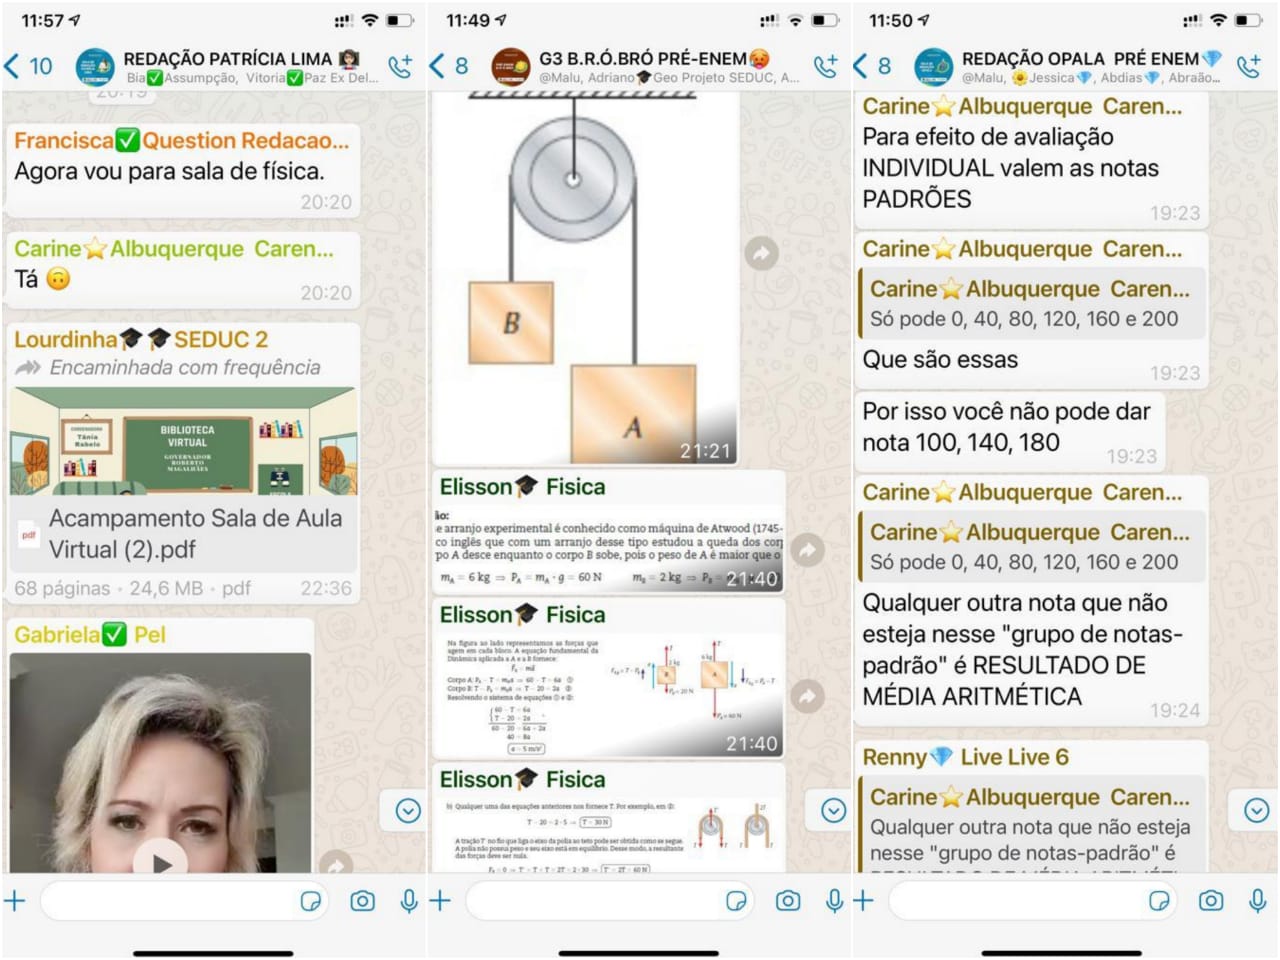Open Elisson's 21:40 Atwood machine text image
This screenshot has height=960, width=1280.
(609, 549)
